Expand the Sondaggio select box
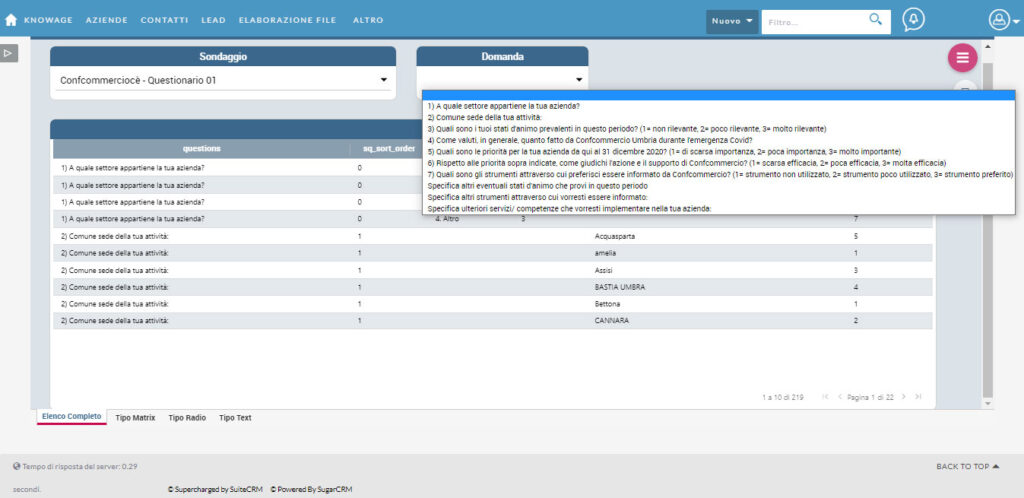 pyautogui.click(x=222, y=80)
